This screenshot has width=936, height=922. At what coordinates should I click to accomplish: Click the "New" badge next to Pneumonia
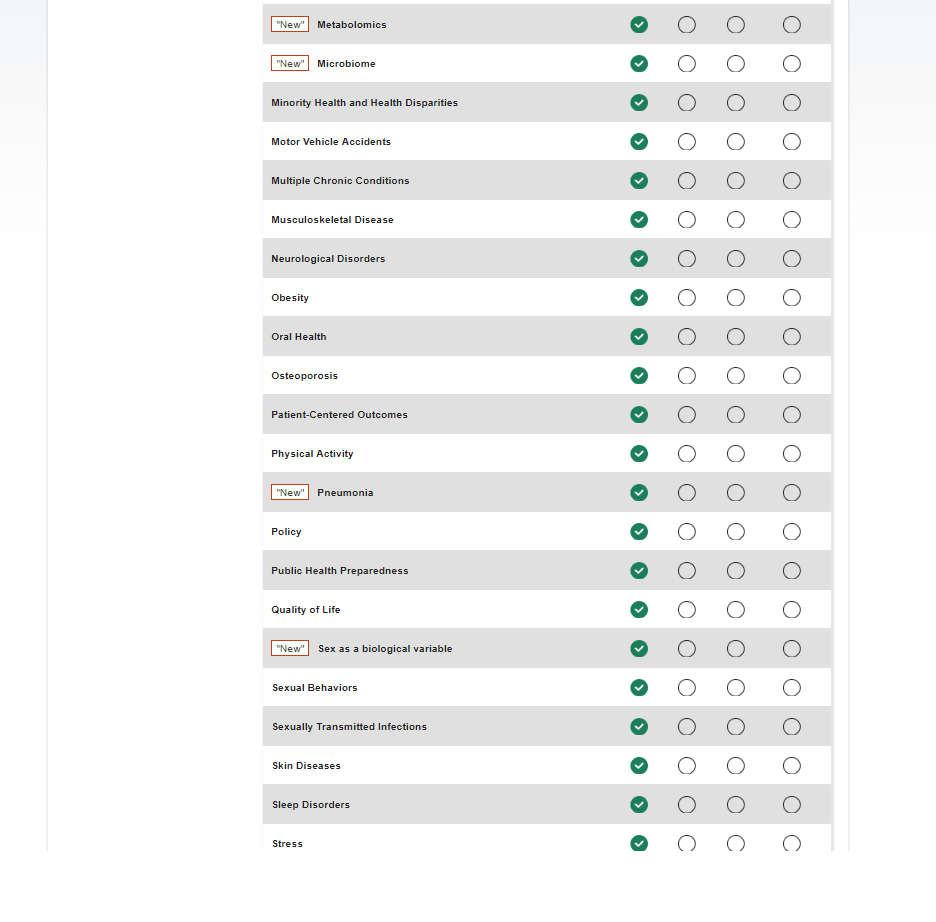click(x=290, y=493)
